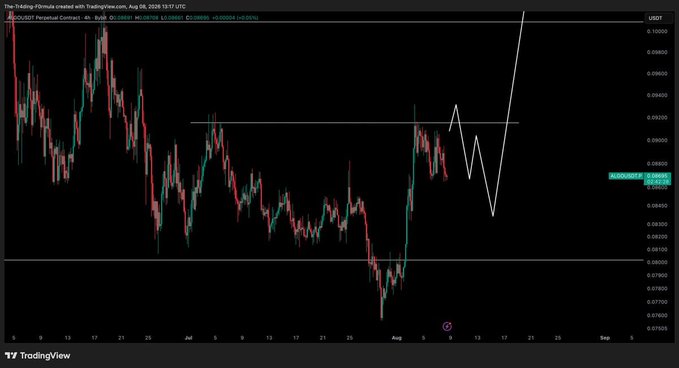Click the Sep label on time axis
679x368 pixels.
tap(605, 338)
